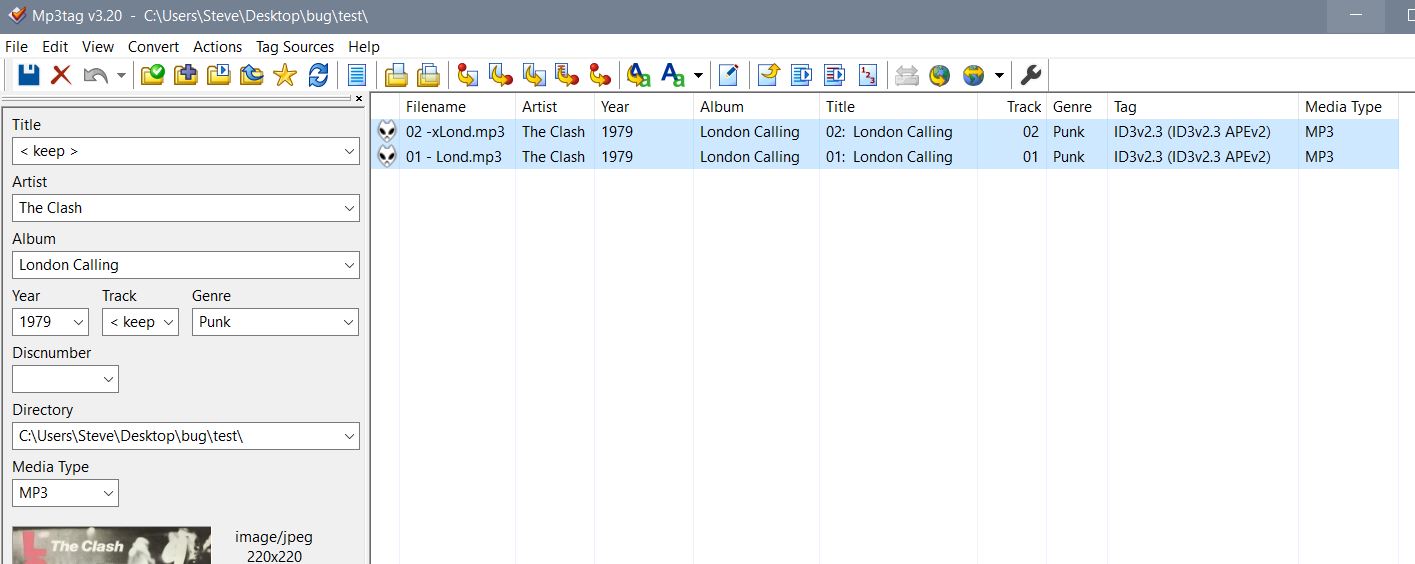Viewport: 1415px width, 564px height.
Task: Click the Select all files icon
Action: 357,75
